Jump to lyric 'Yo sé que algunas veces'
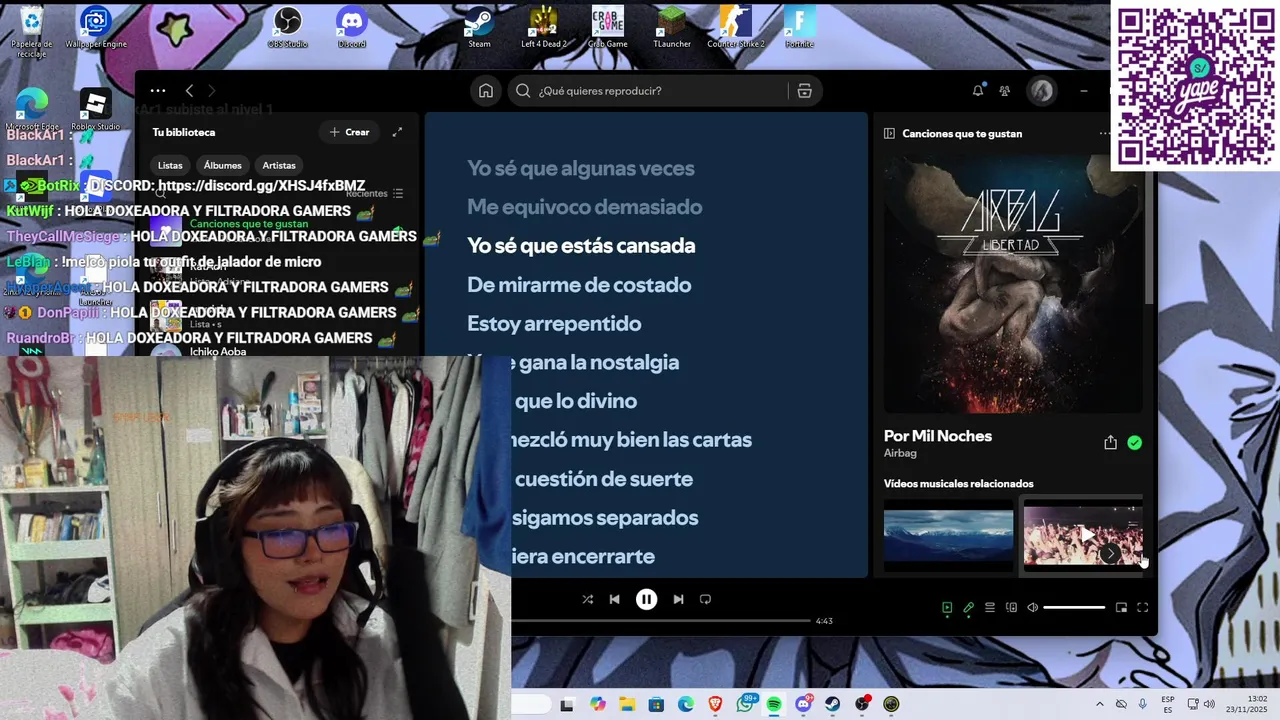Screen dimensions: 1280x720 point(580,168)
